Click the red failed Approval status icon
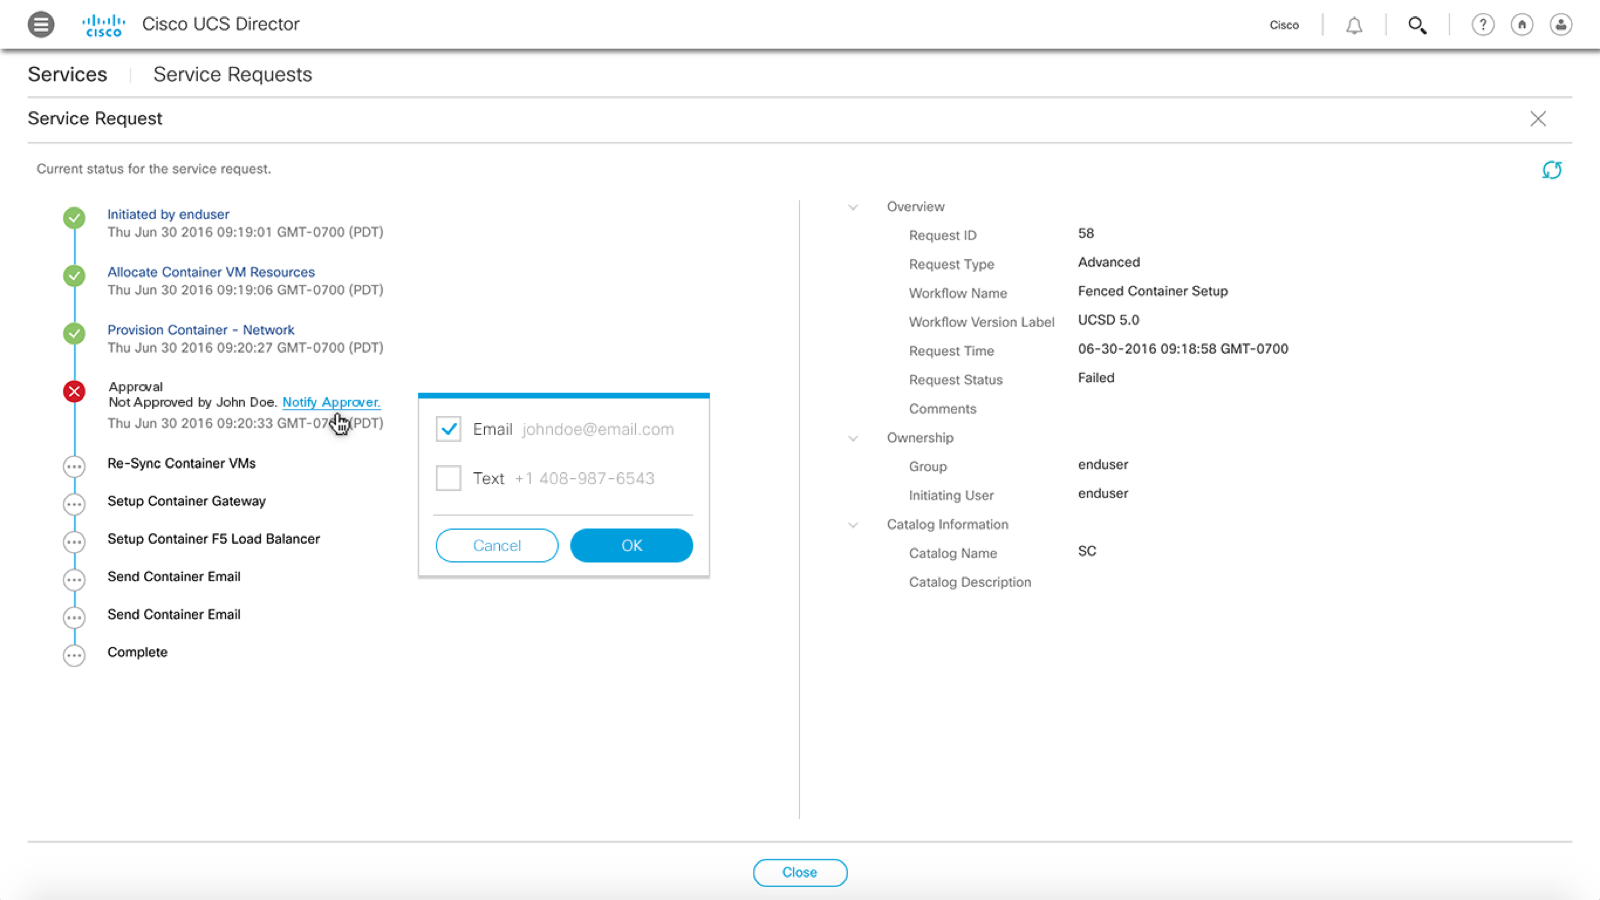The width and height of the screenshot is (1600, 900). [x=74, y=392]
